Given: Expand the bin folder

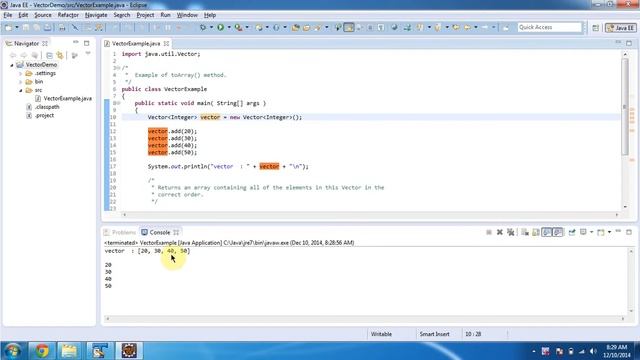Looking at the screenshot, I should 20,82.
